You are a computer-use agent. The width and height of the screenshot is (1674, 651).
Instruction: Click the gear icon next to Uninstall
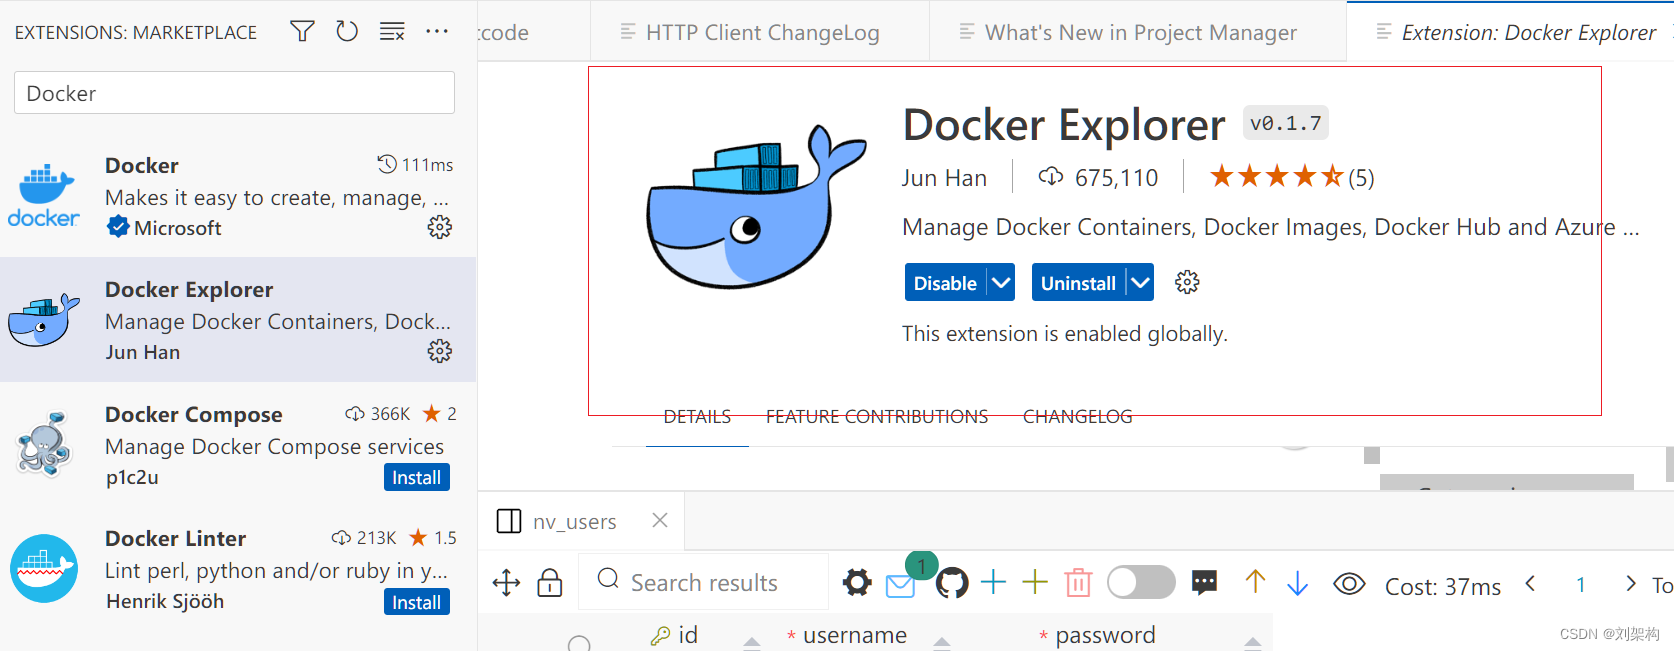pos(1187,282)
